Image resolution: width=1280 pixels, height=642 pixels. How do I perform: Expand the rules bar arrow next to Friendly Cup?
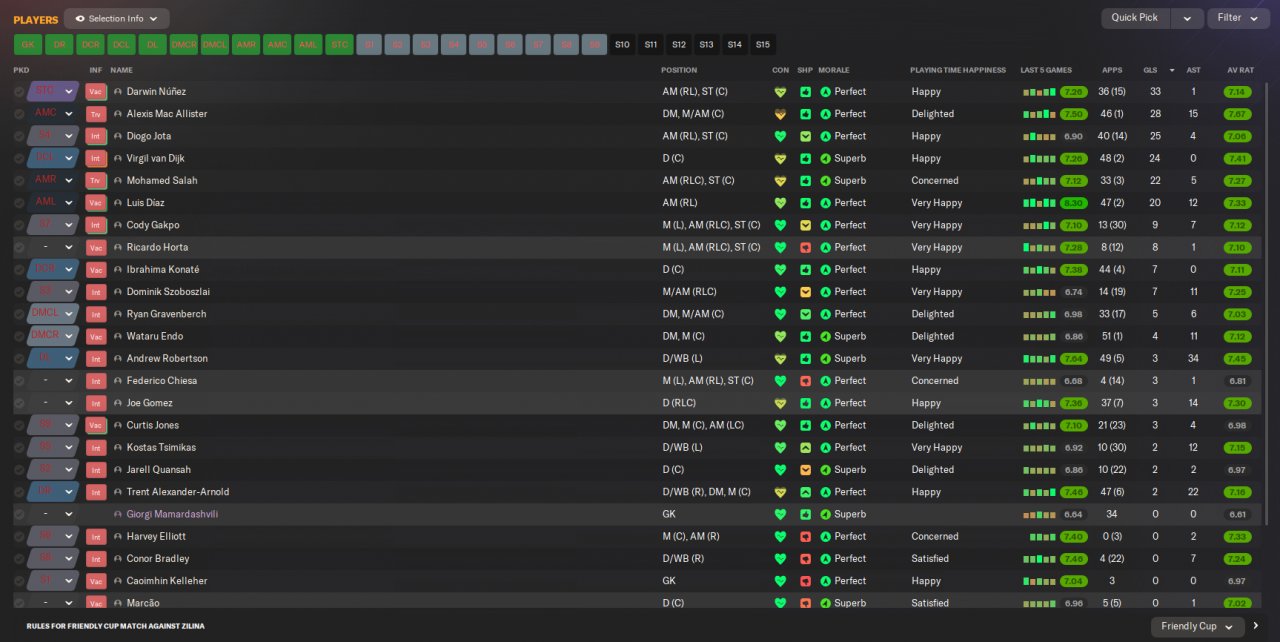[x=1256, y=626]
